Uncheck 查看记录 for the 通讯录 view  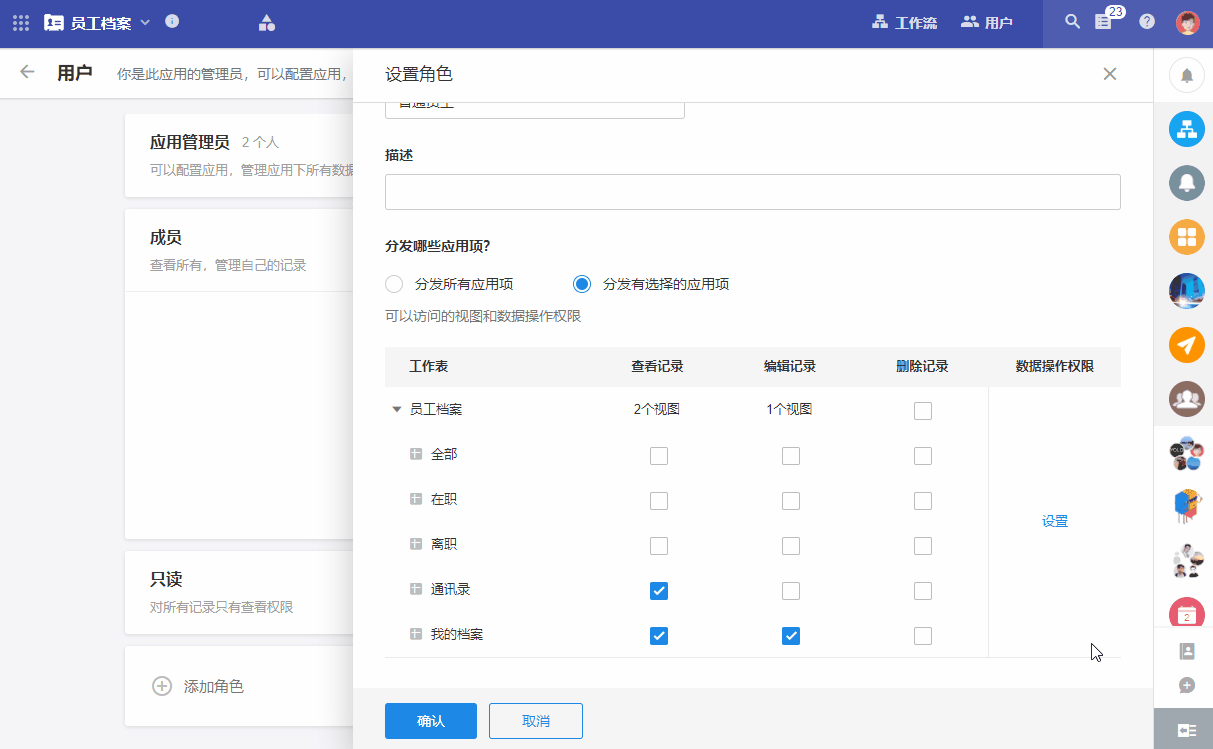pyautogui.click(x=658, y=591)
